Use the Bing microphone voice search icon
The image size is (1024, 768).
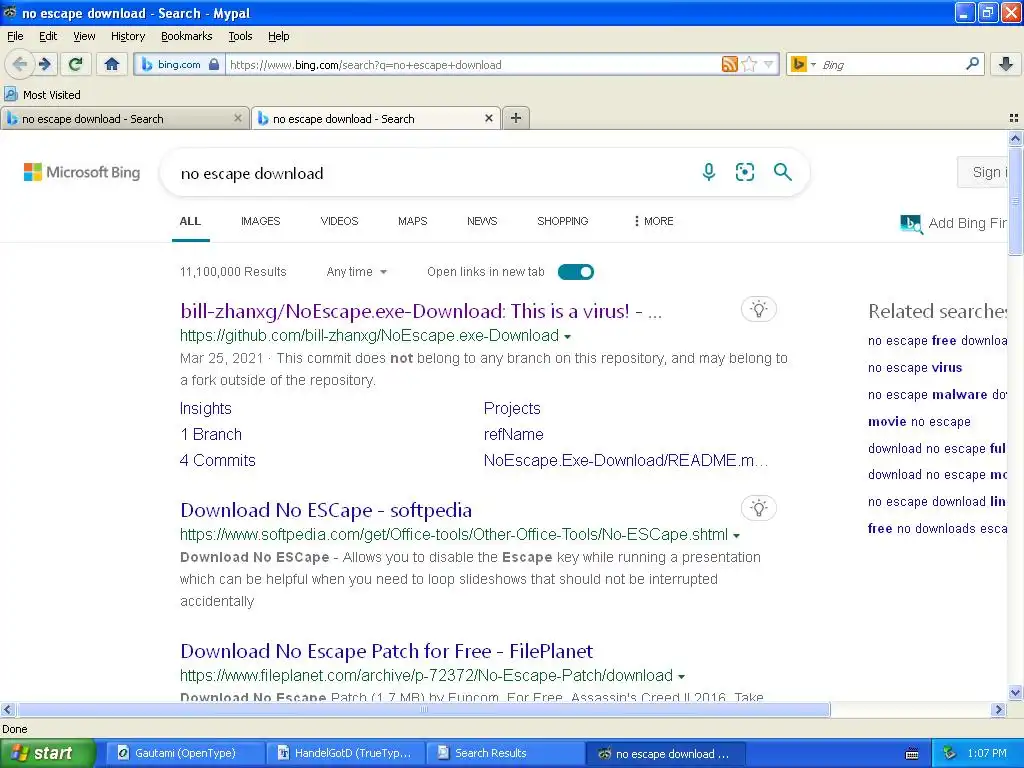tap(709, 172)
